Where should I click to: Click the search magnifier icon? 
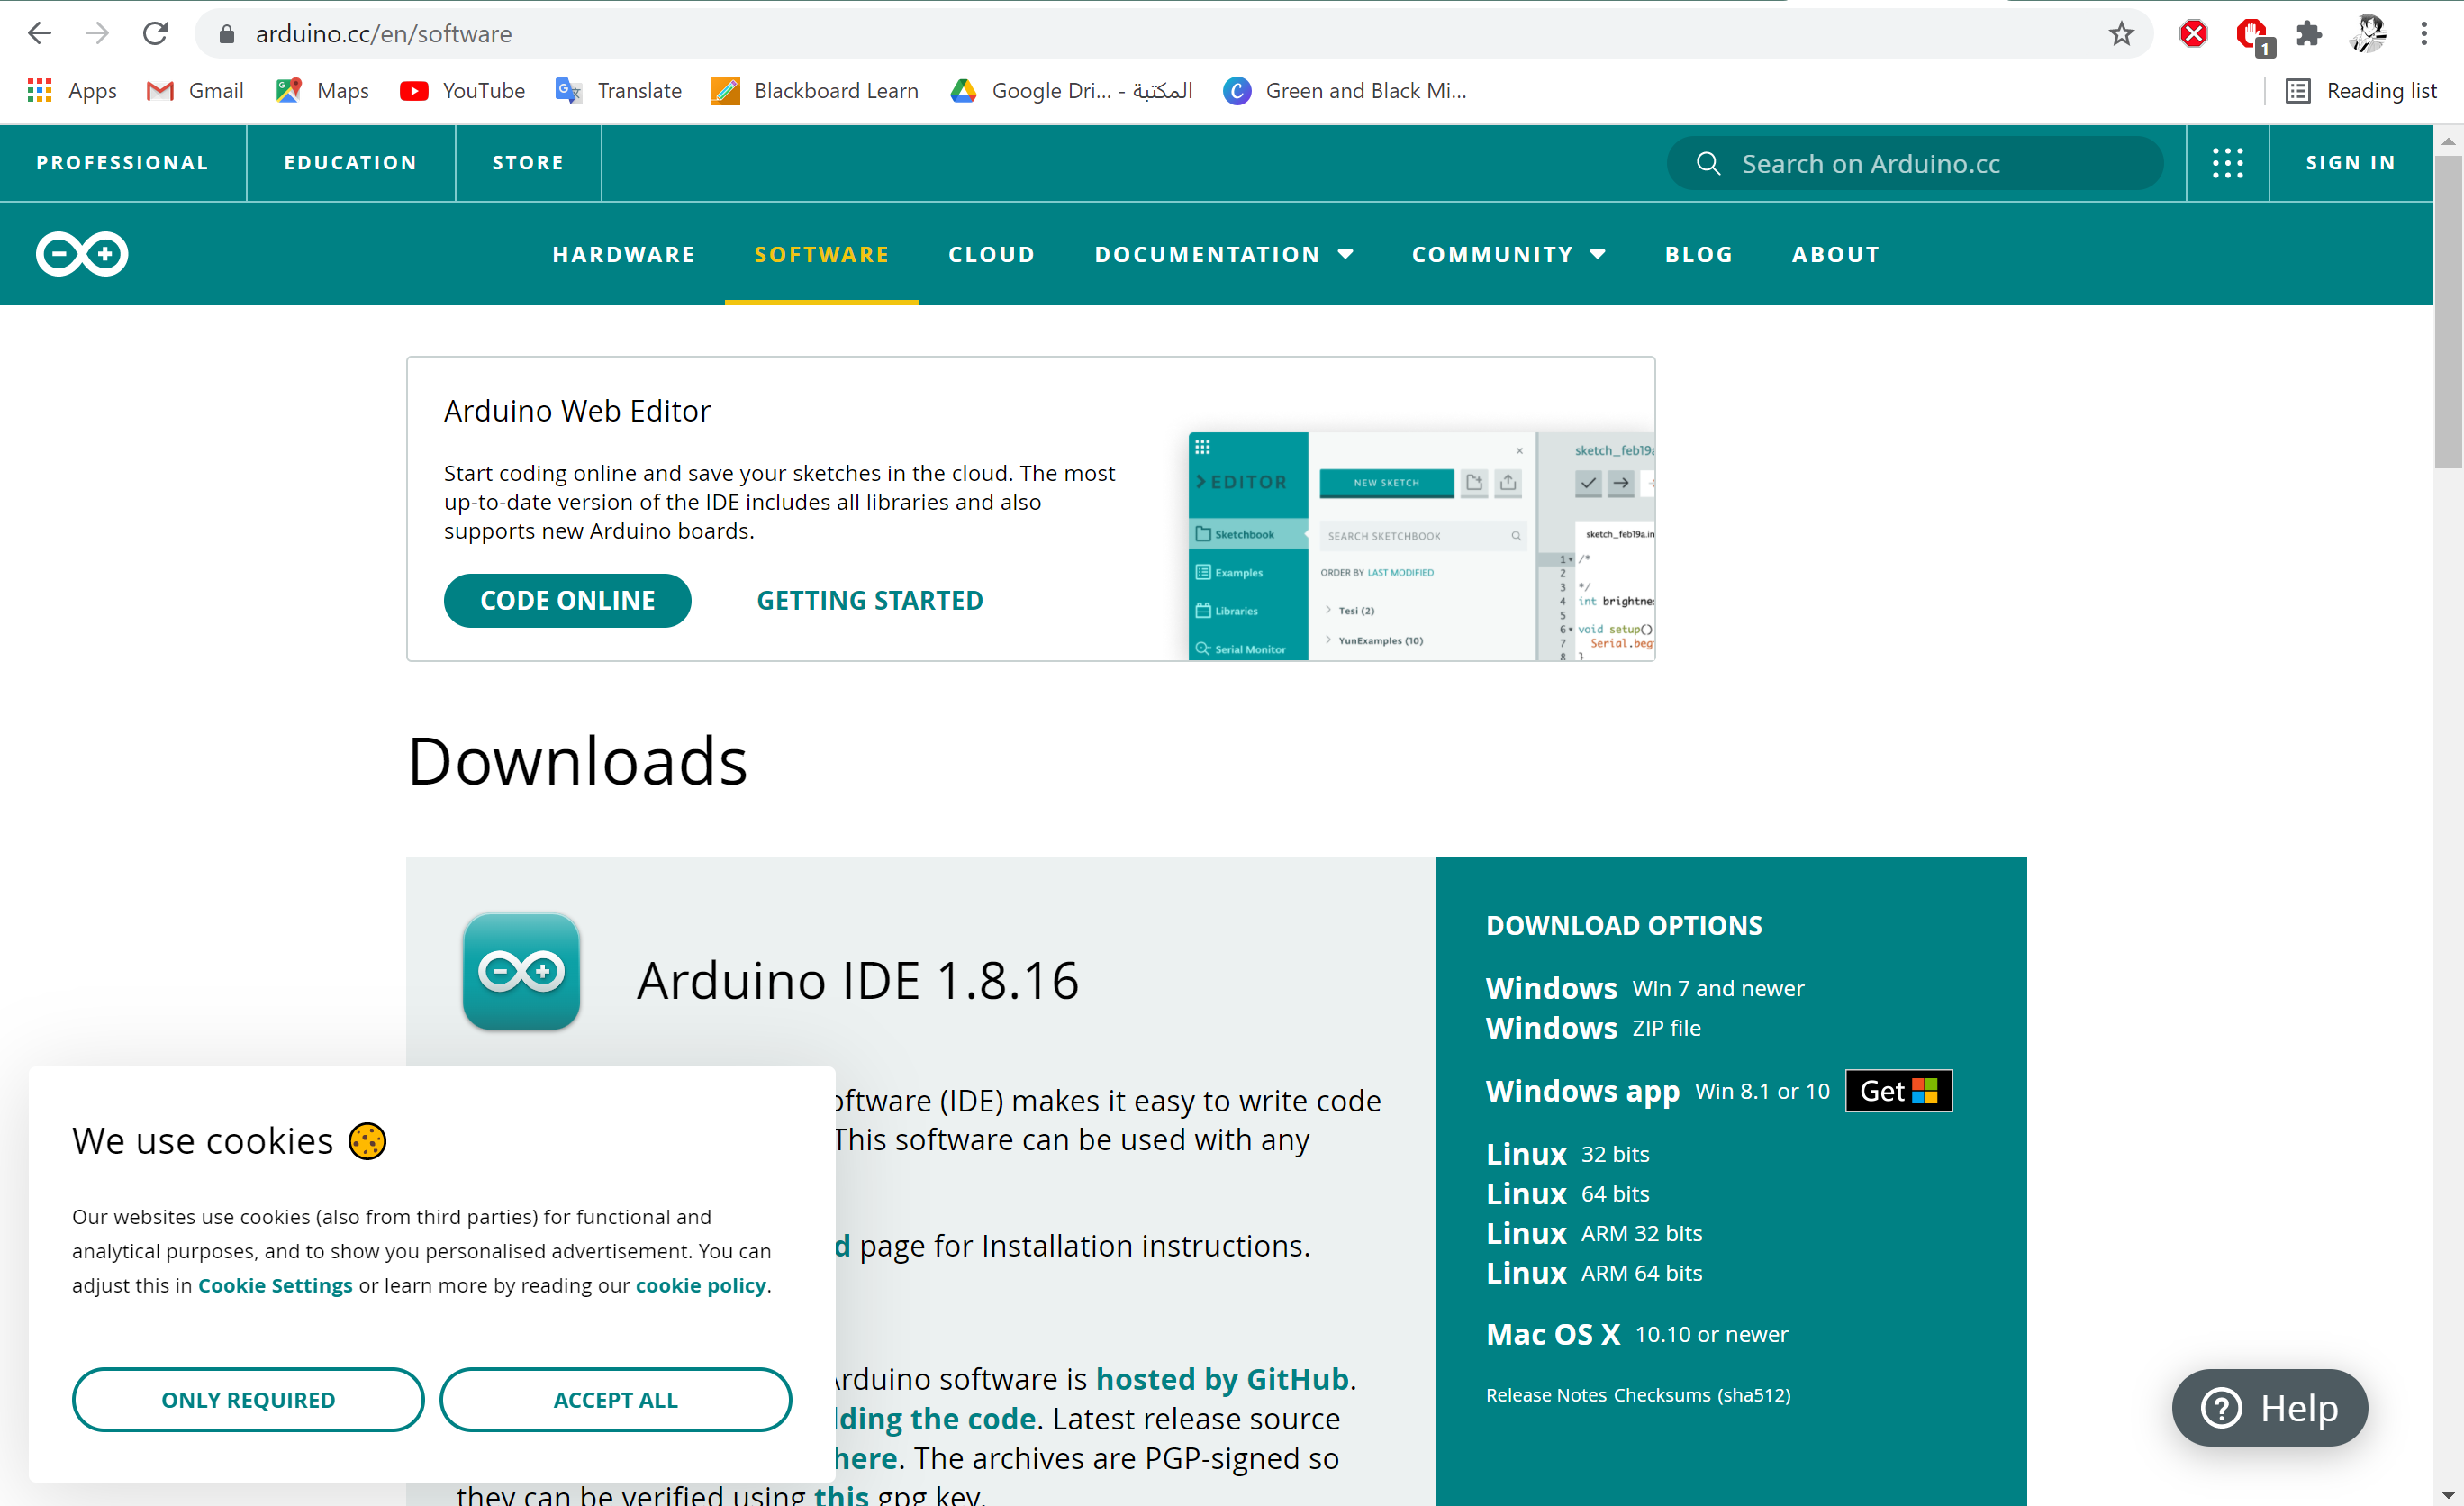pyautogui.click(x=1709, y=163)
